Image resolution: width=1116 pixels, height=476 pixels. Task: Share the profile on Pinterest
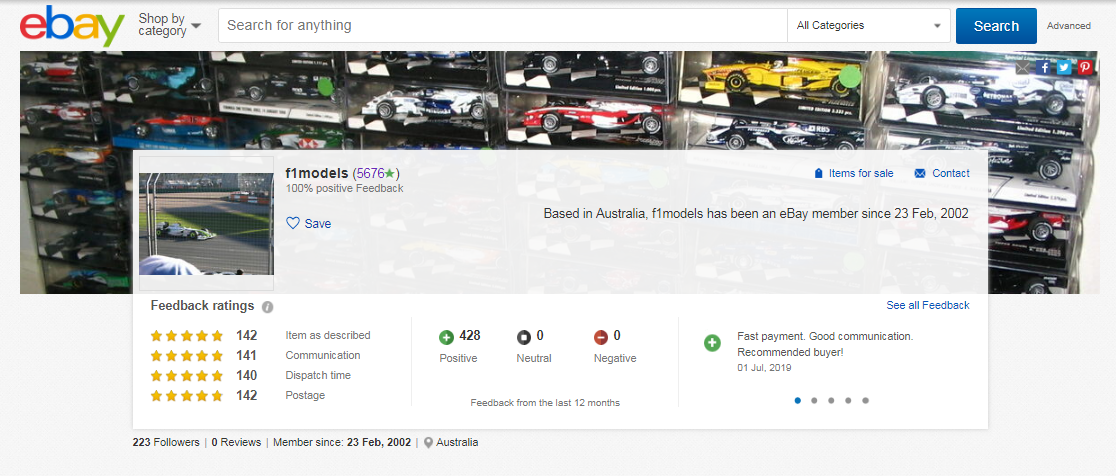1084,67
